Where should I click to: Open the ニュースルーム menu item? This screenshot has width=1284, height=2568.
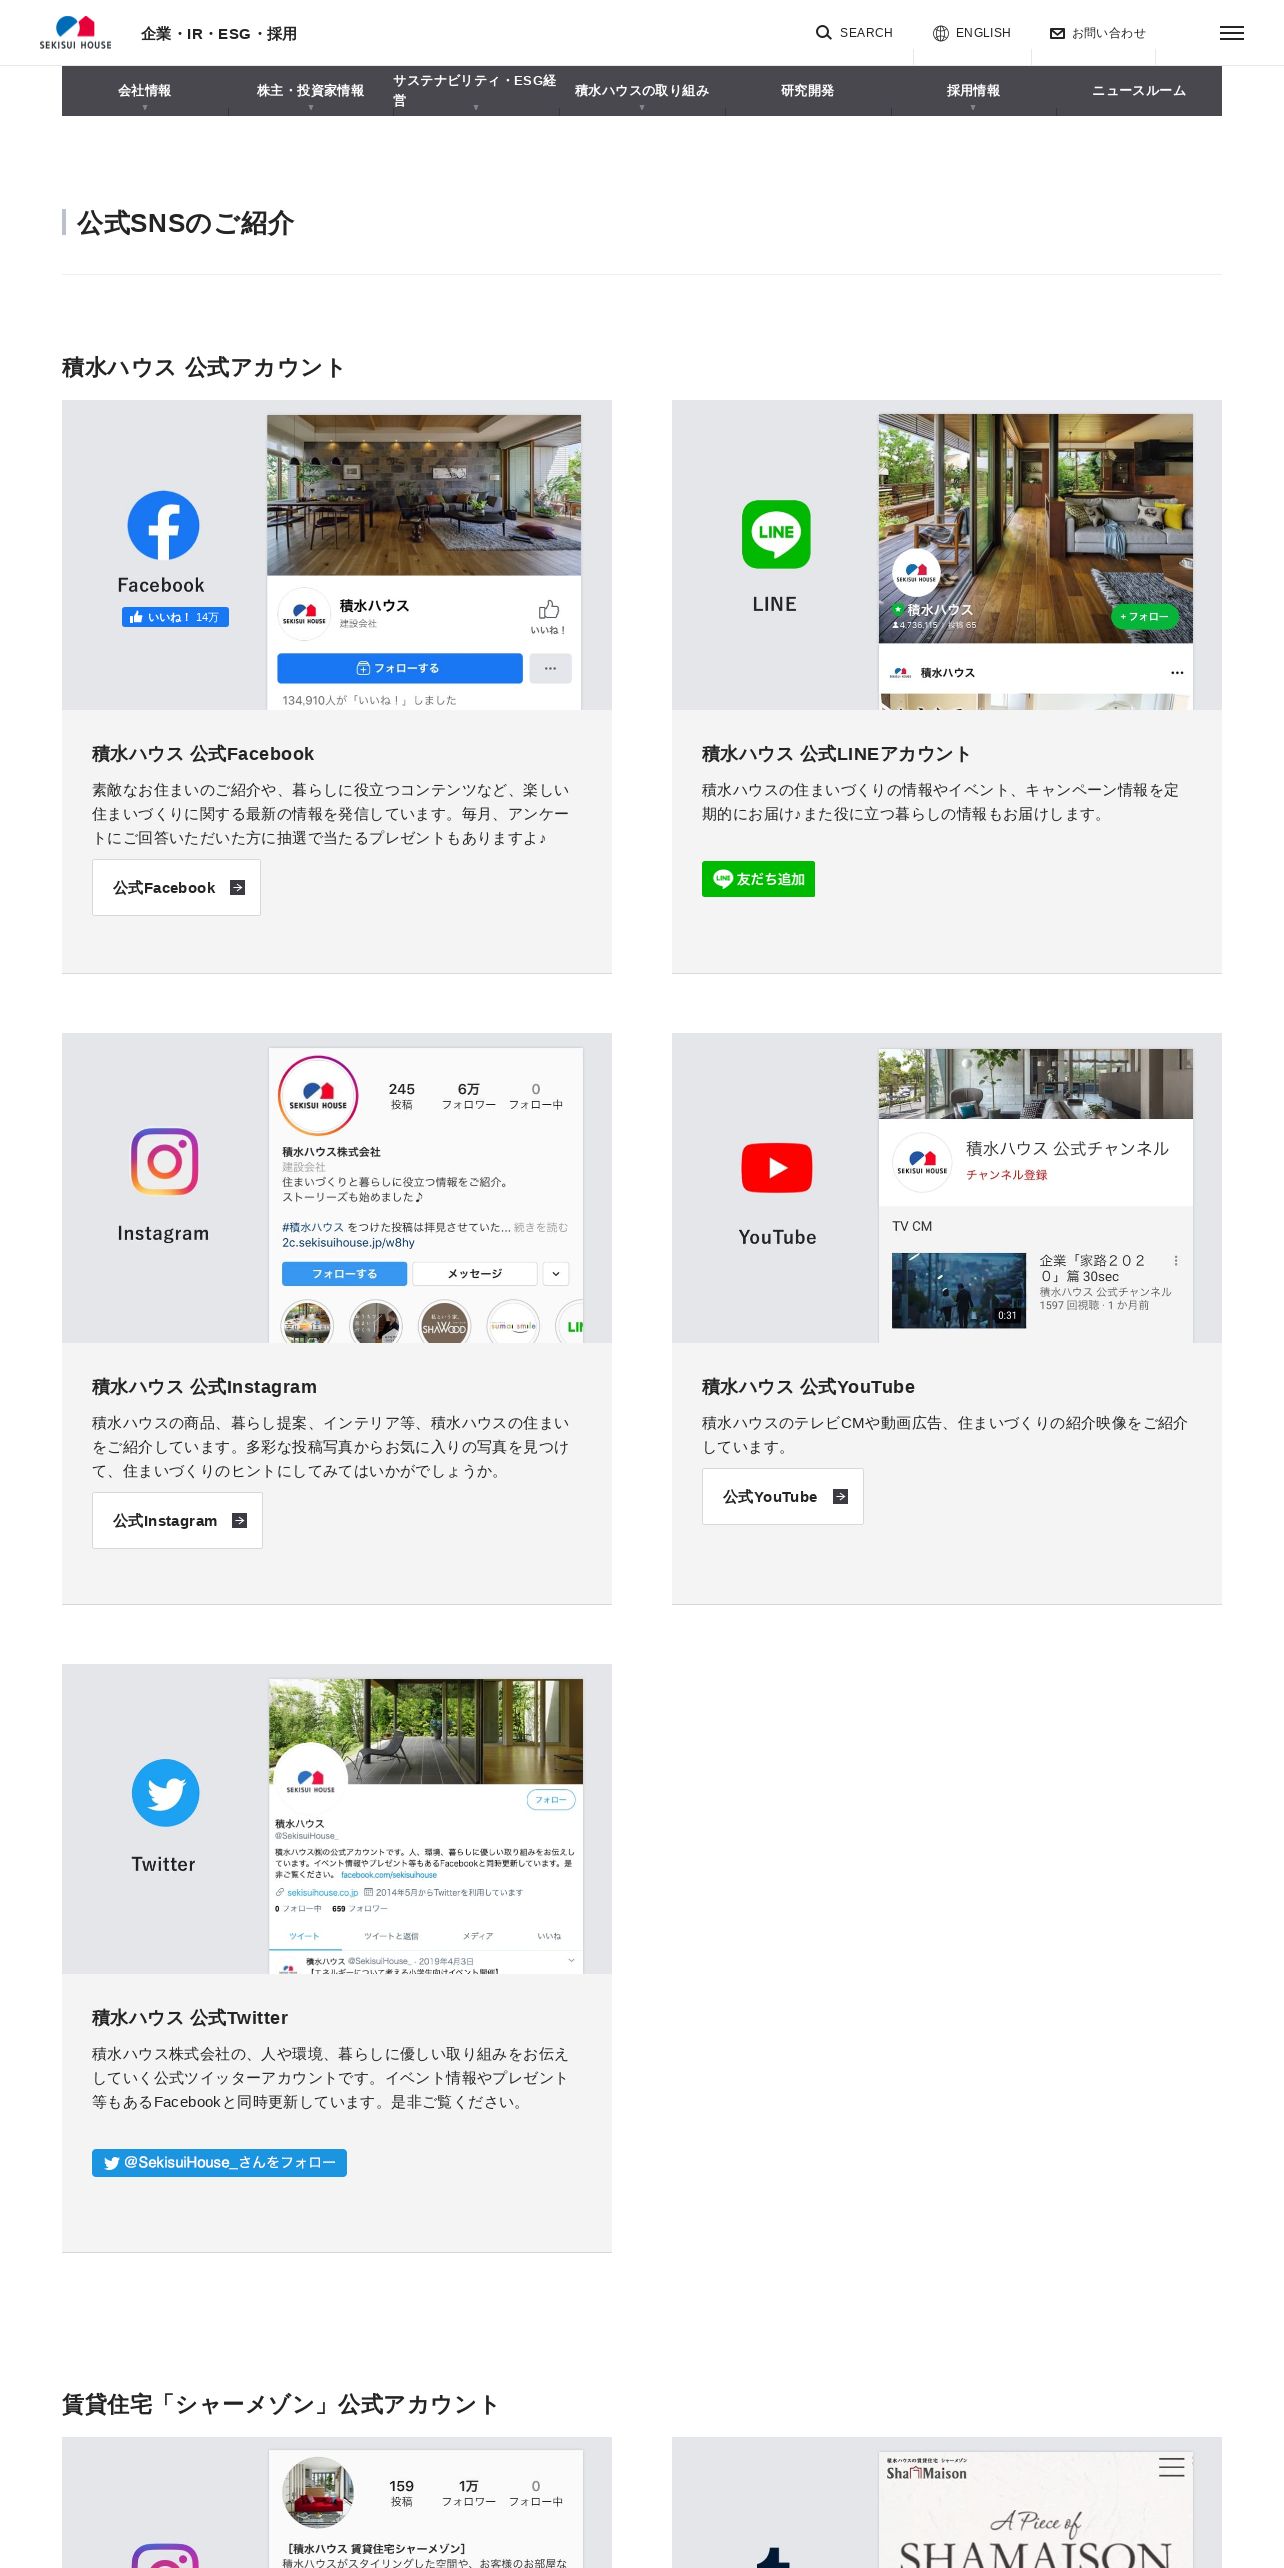point(1139,91)
